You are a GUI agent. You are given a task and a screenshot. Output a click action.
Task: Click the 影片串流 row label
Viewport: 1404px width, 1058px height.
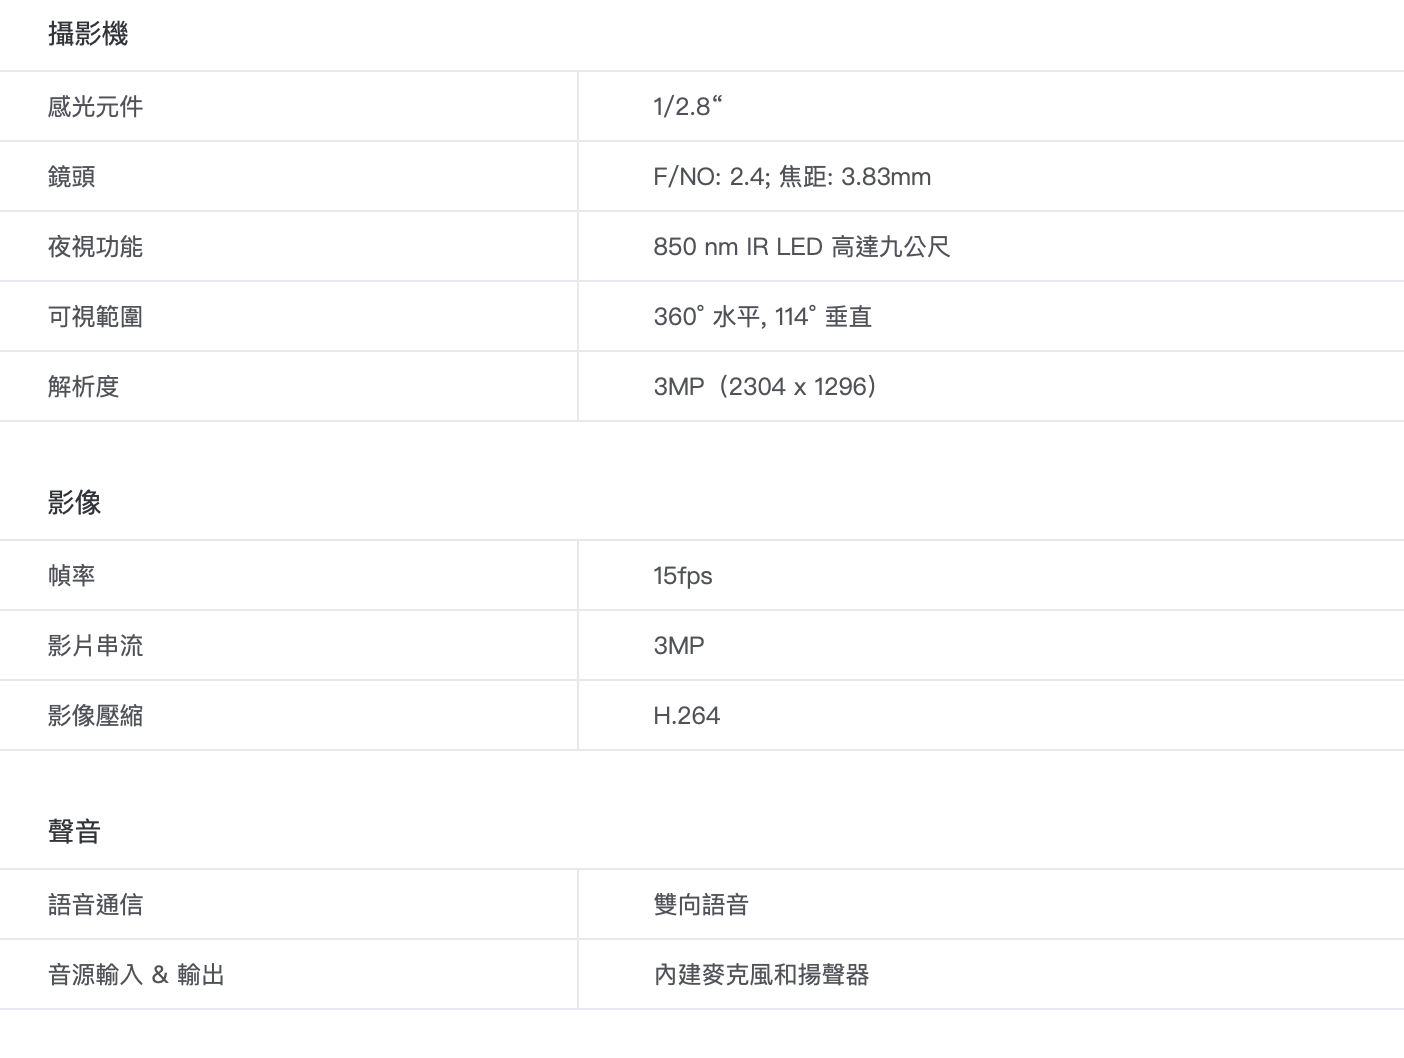(x=95, y=646)
